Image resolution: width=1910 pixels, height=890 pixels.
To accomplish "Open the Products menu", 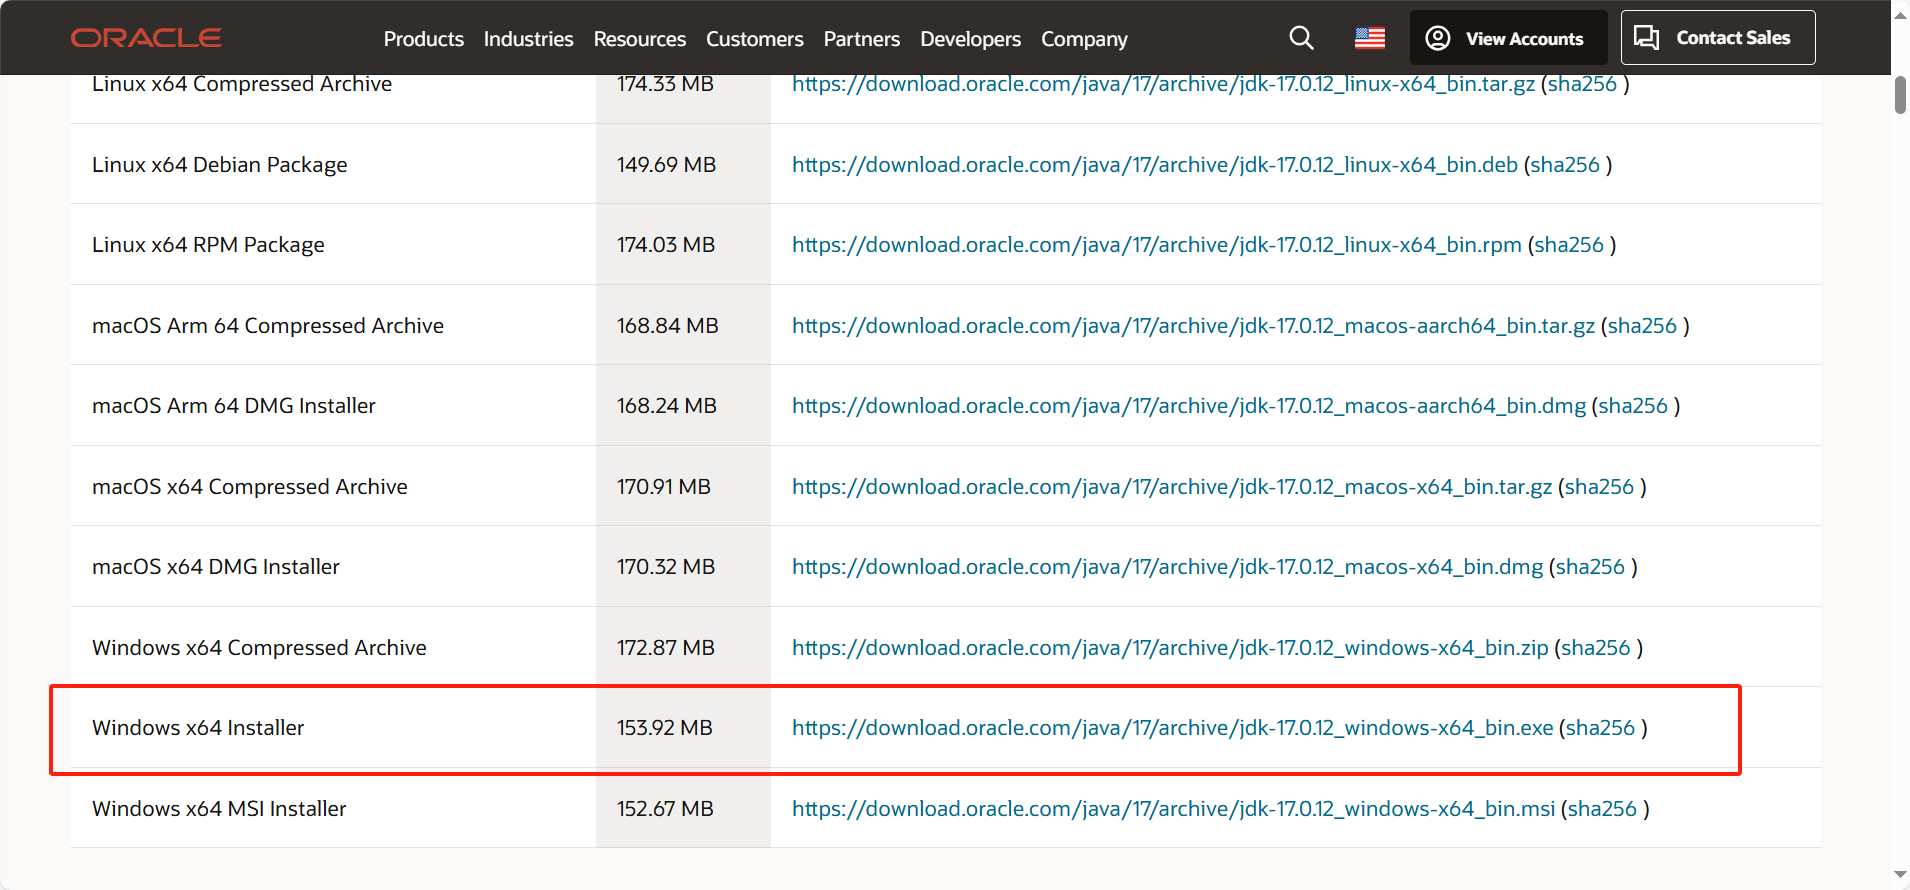I will coord(424,39).
